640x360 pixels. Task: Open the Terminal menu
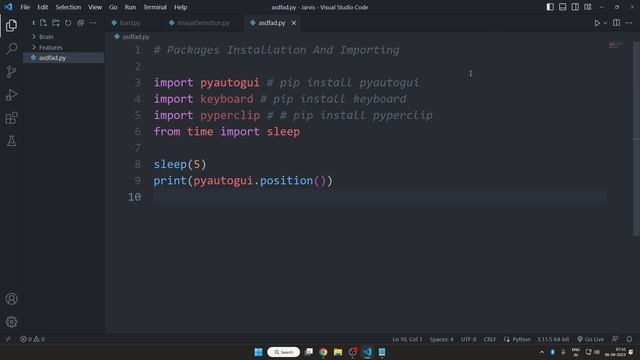coord(155,7)
